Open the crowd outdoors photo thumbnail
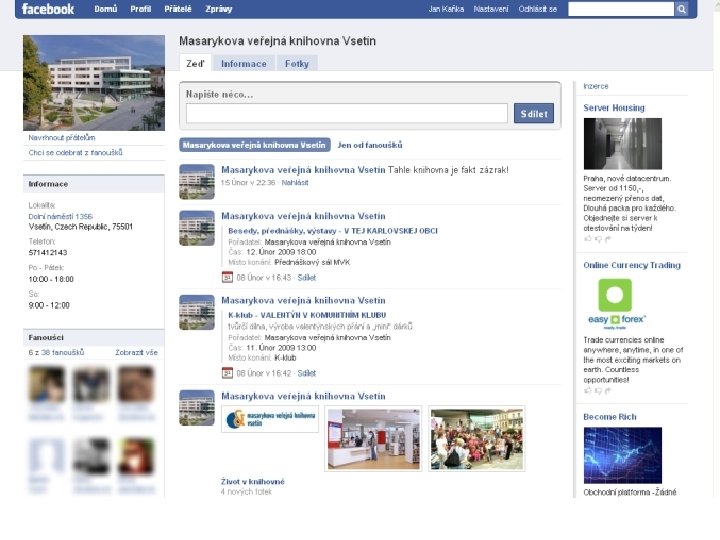 coord(477,439)
